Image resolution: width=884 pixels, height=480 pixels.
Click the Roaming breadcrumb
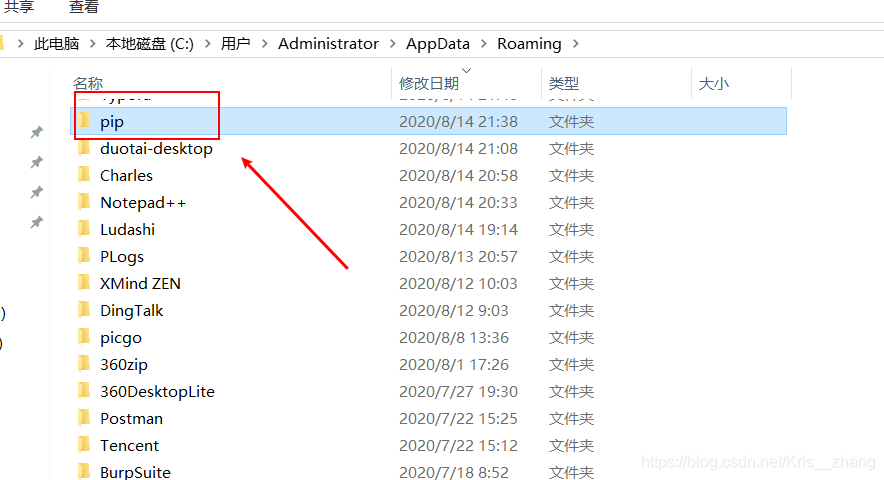point(529,43)
